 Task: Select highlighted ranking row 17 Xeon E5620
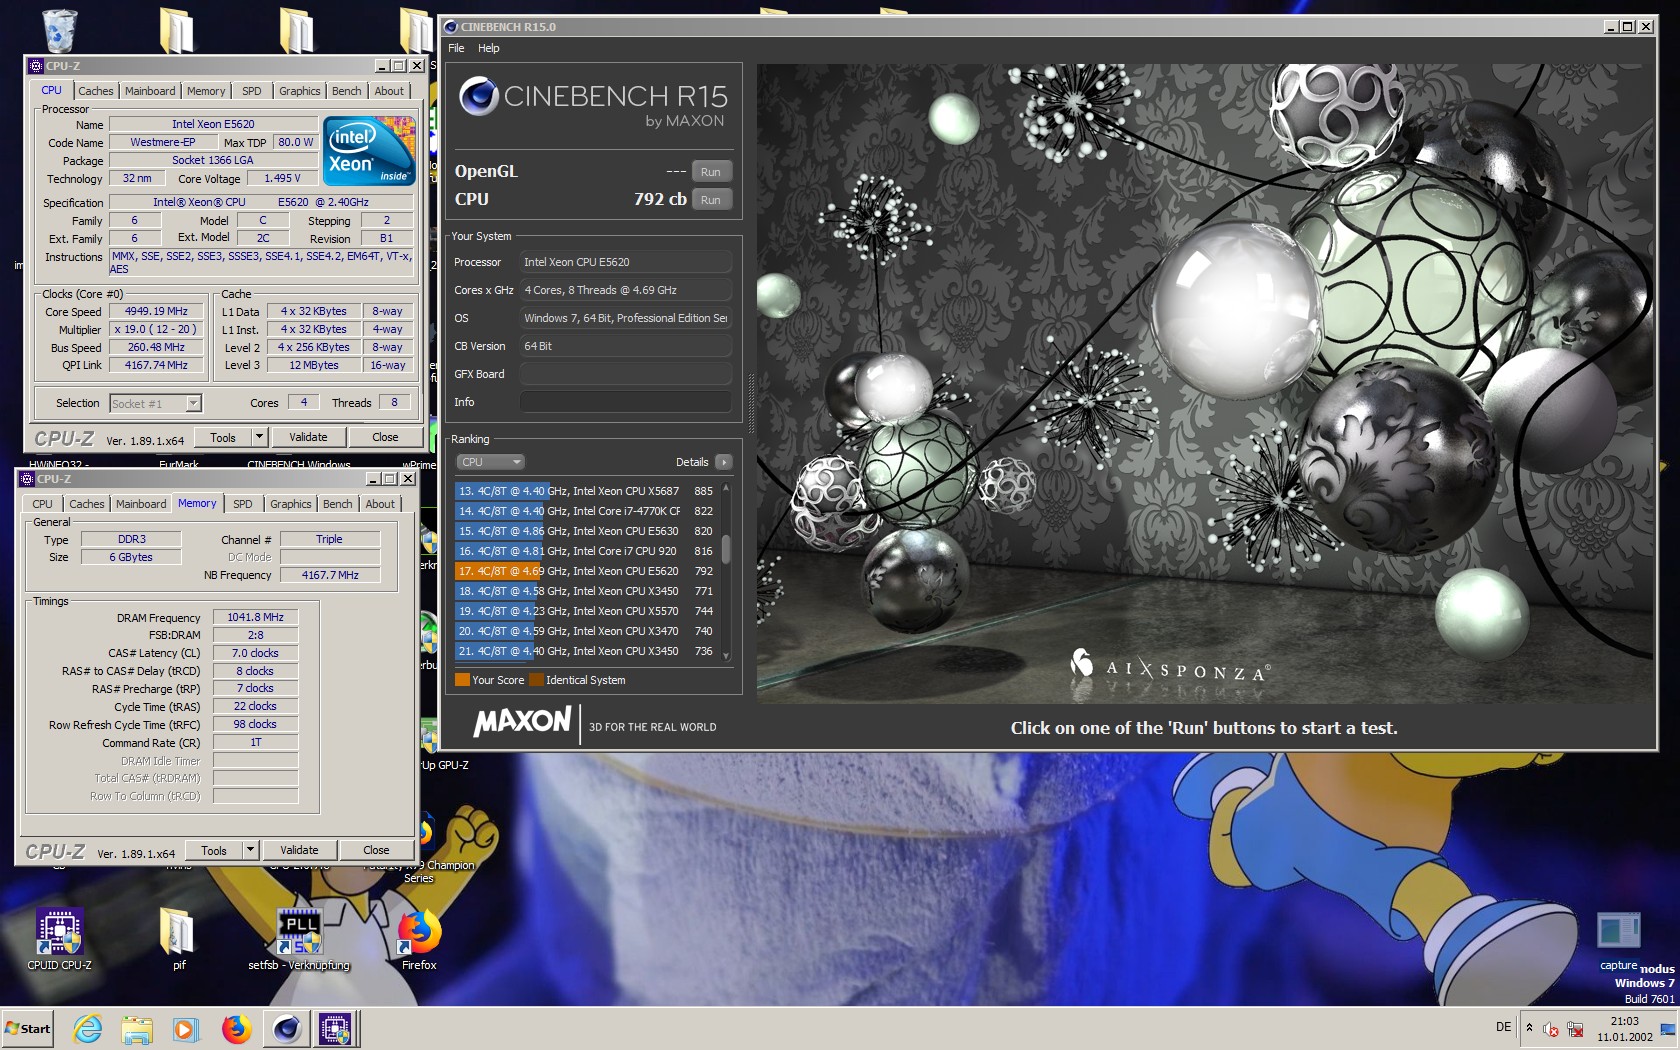586,571
